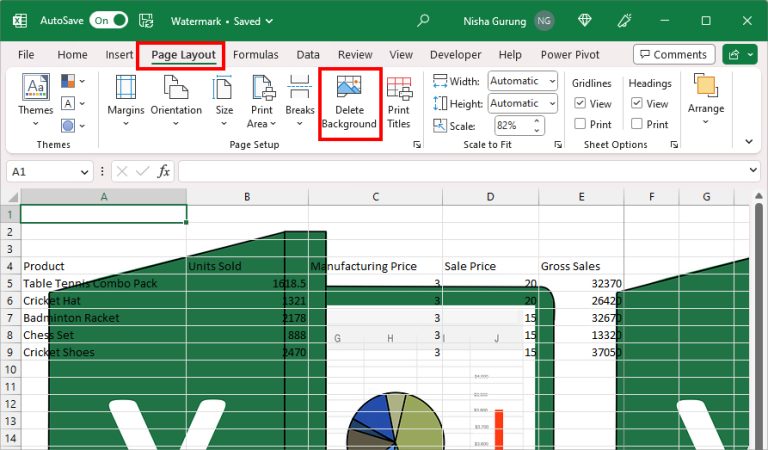
Task: Click the Excel app icon
Action: 20,21
